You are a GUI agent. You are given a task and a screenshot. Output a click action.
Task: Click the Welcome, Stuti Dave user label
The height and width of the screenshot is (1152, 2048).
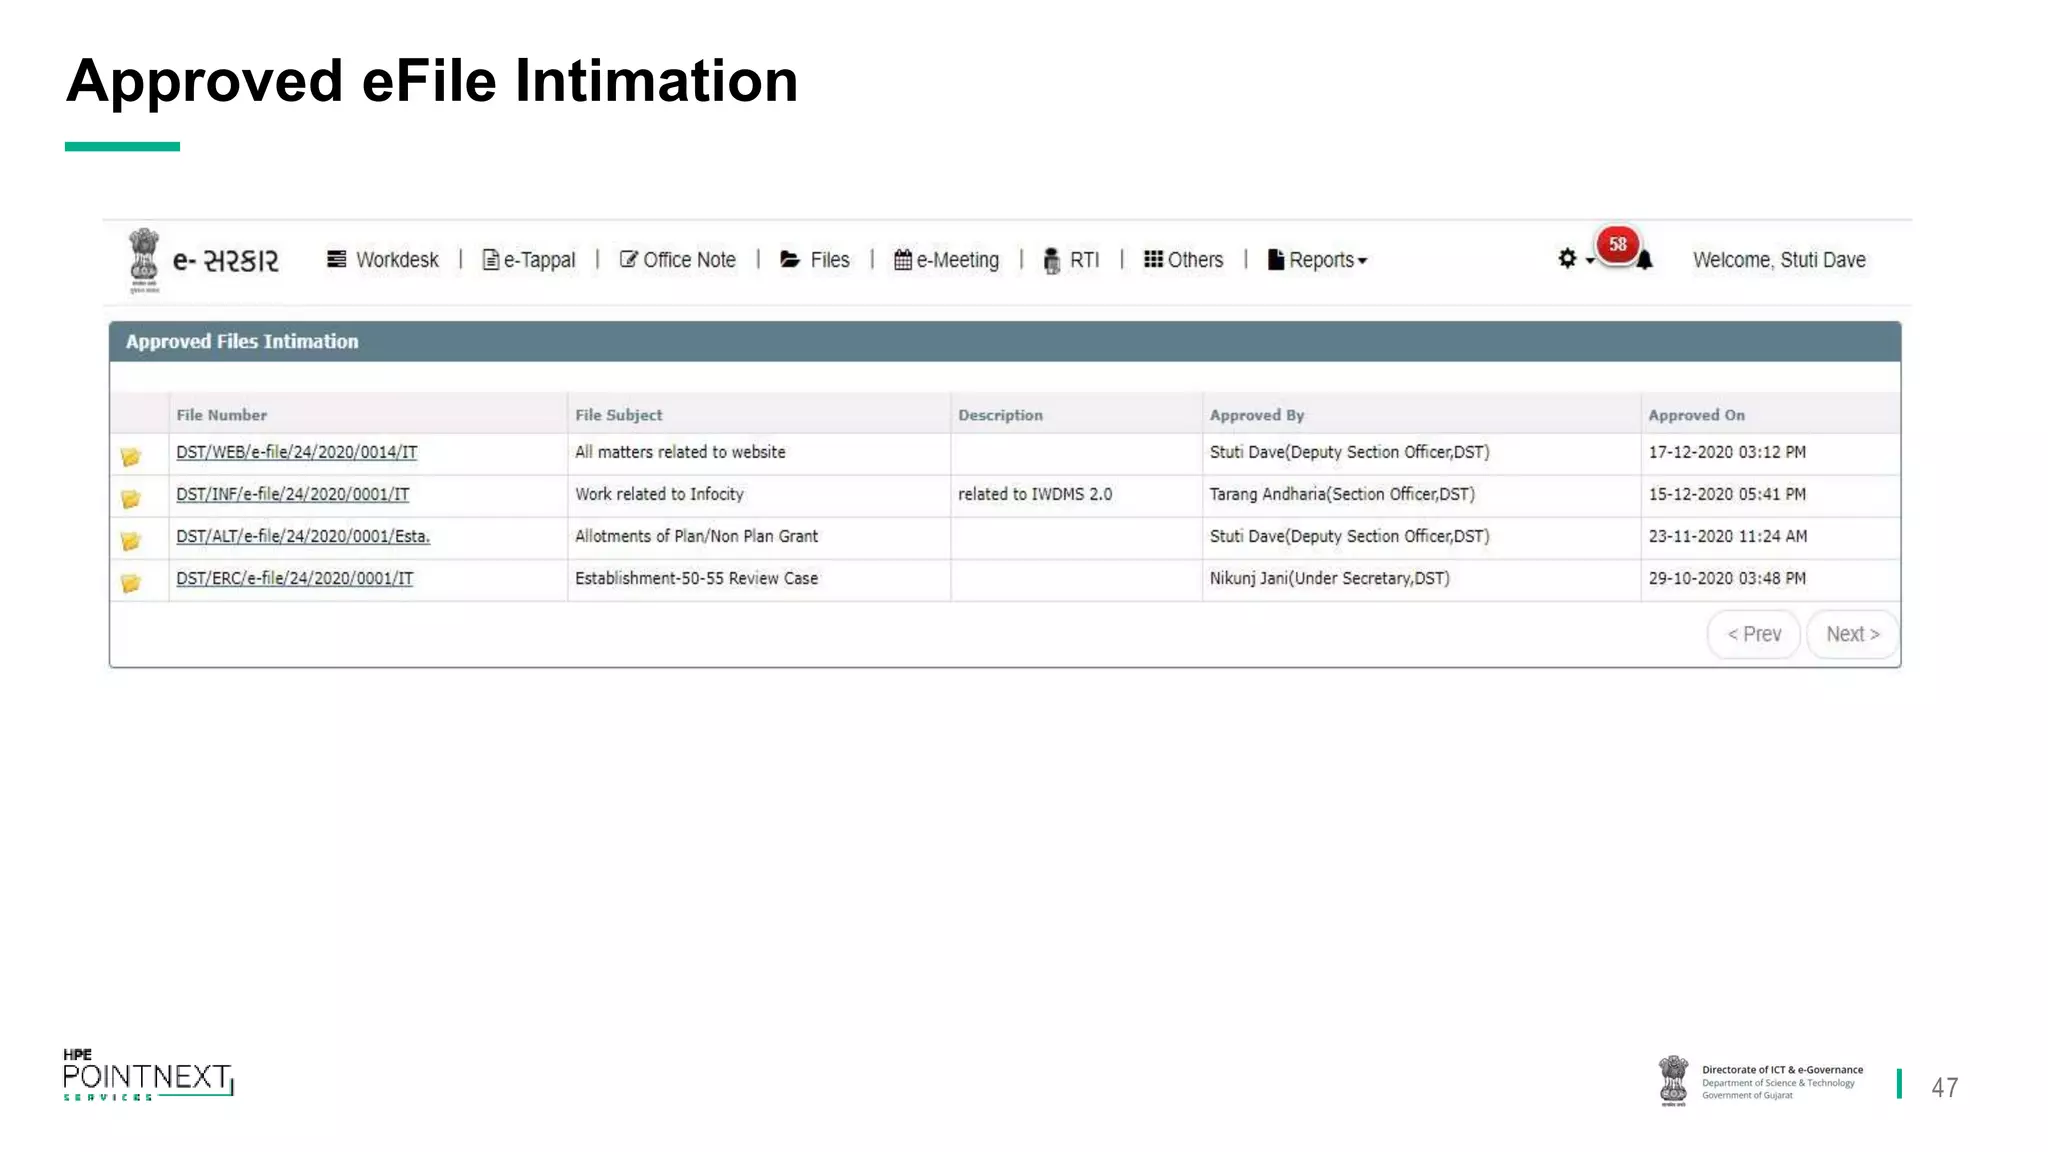[1779, 260]
